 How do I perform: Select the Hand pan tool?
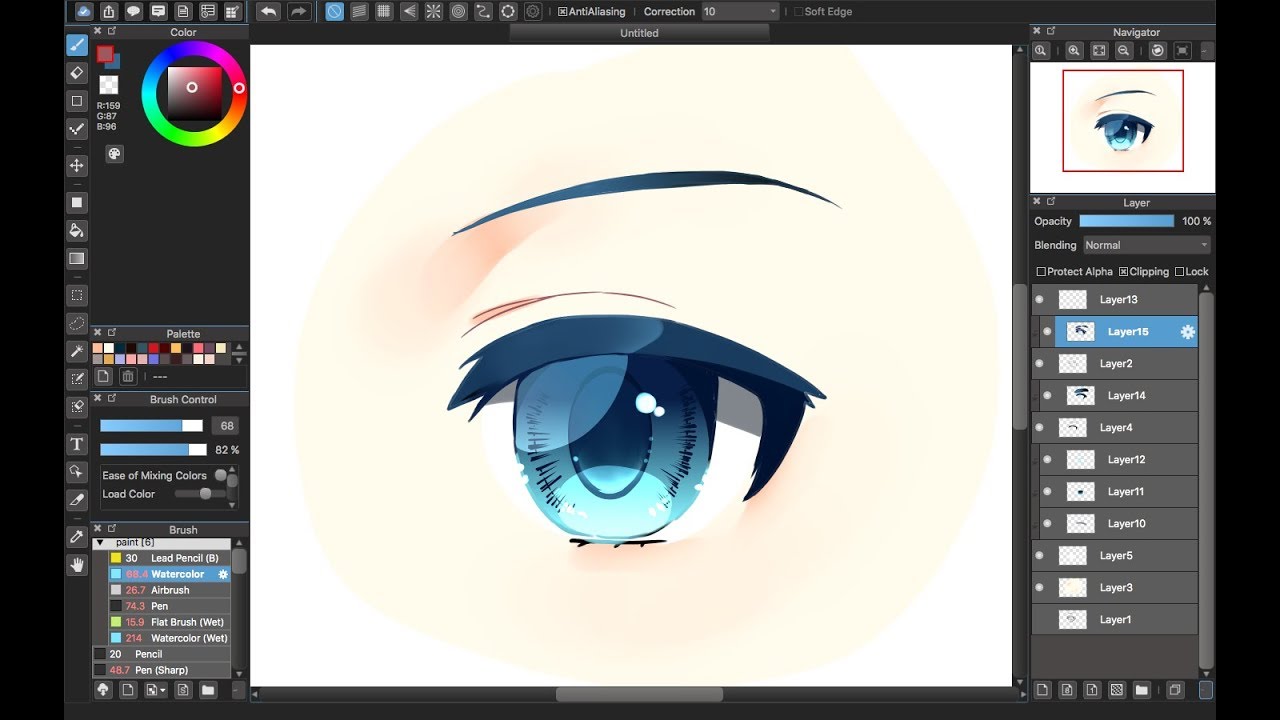tap(77, 565)
